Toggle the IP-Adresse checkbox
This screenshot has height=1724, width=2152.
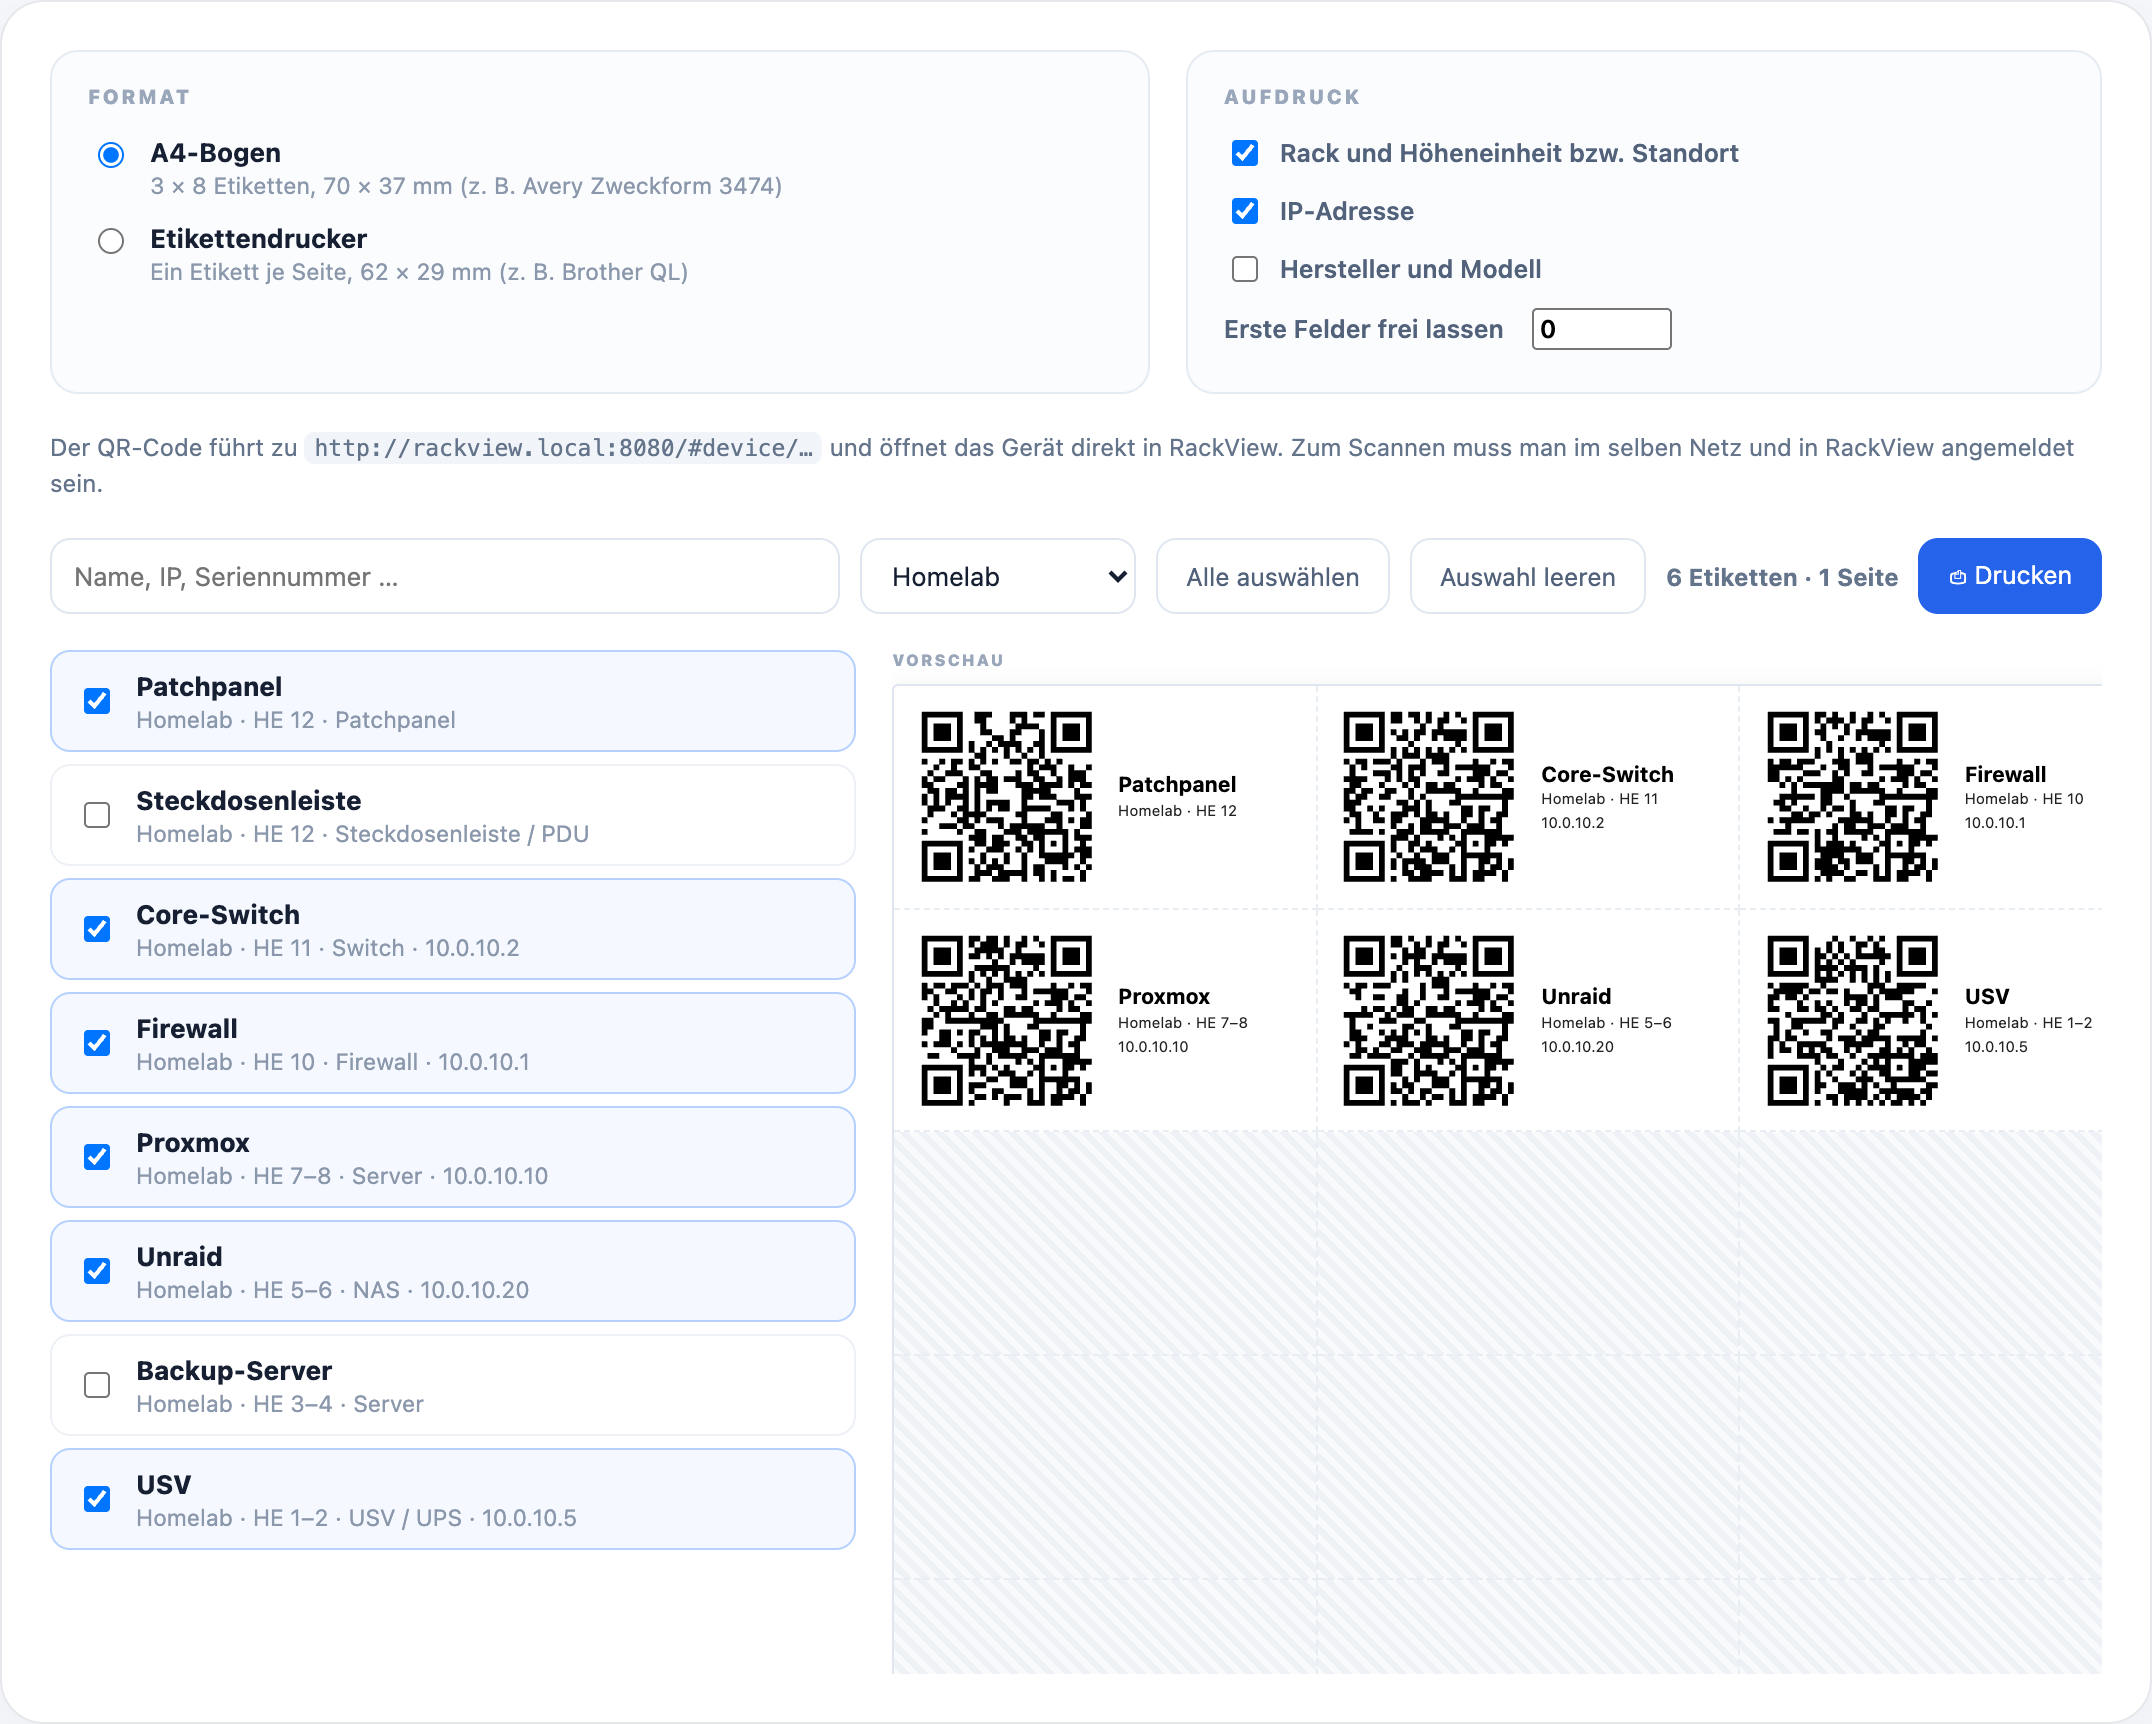pyautogui.click(x=1245, y=211)
